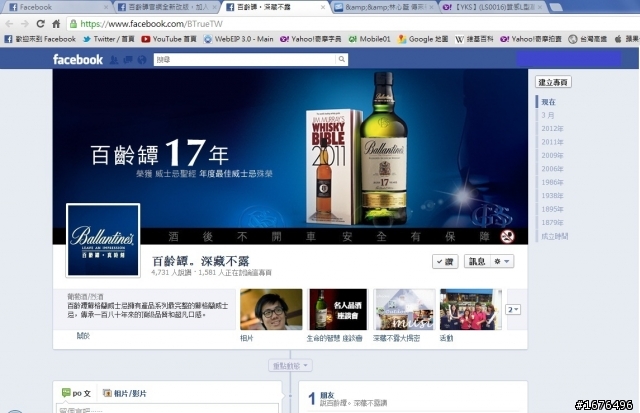
Task: Open notifications globe icon in Facebook bar
Action: [x=142, y=60]
